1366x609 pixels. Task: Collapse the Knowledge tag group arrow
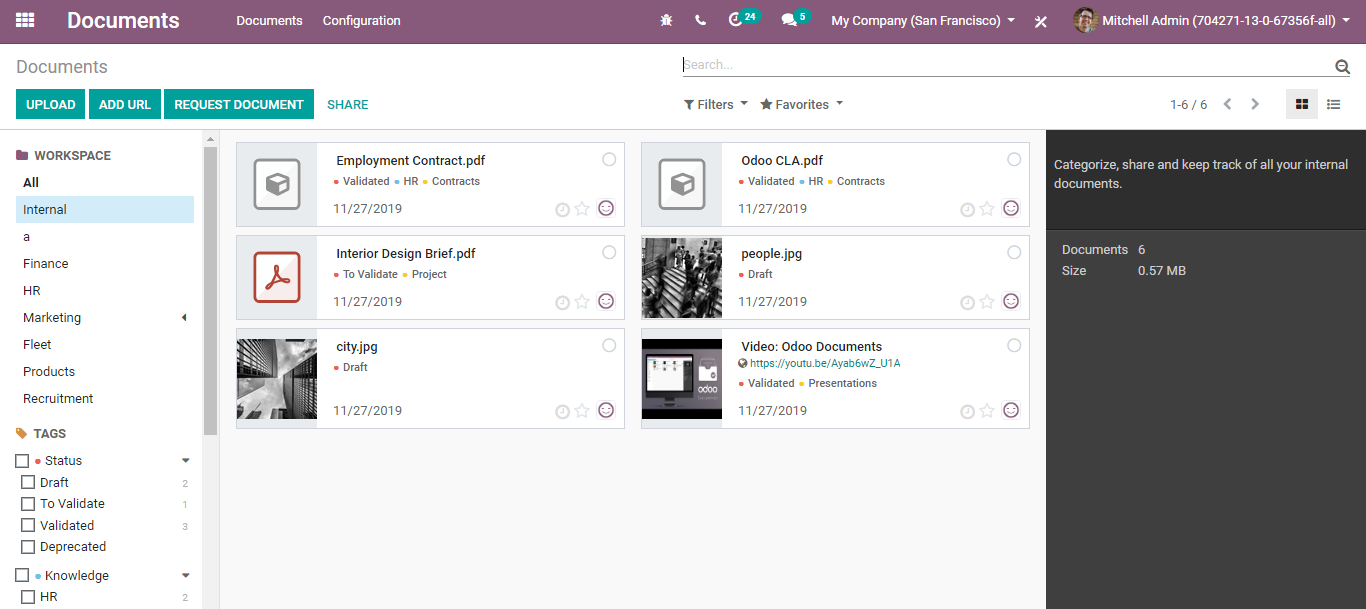[x=186, y=576]
